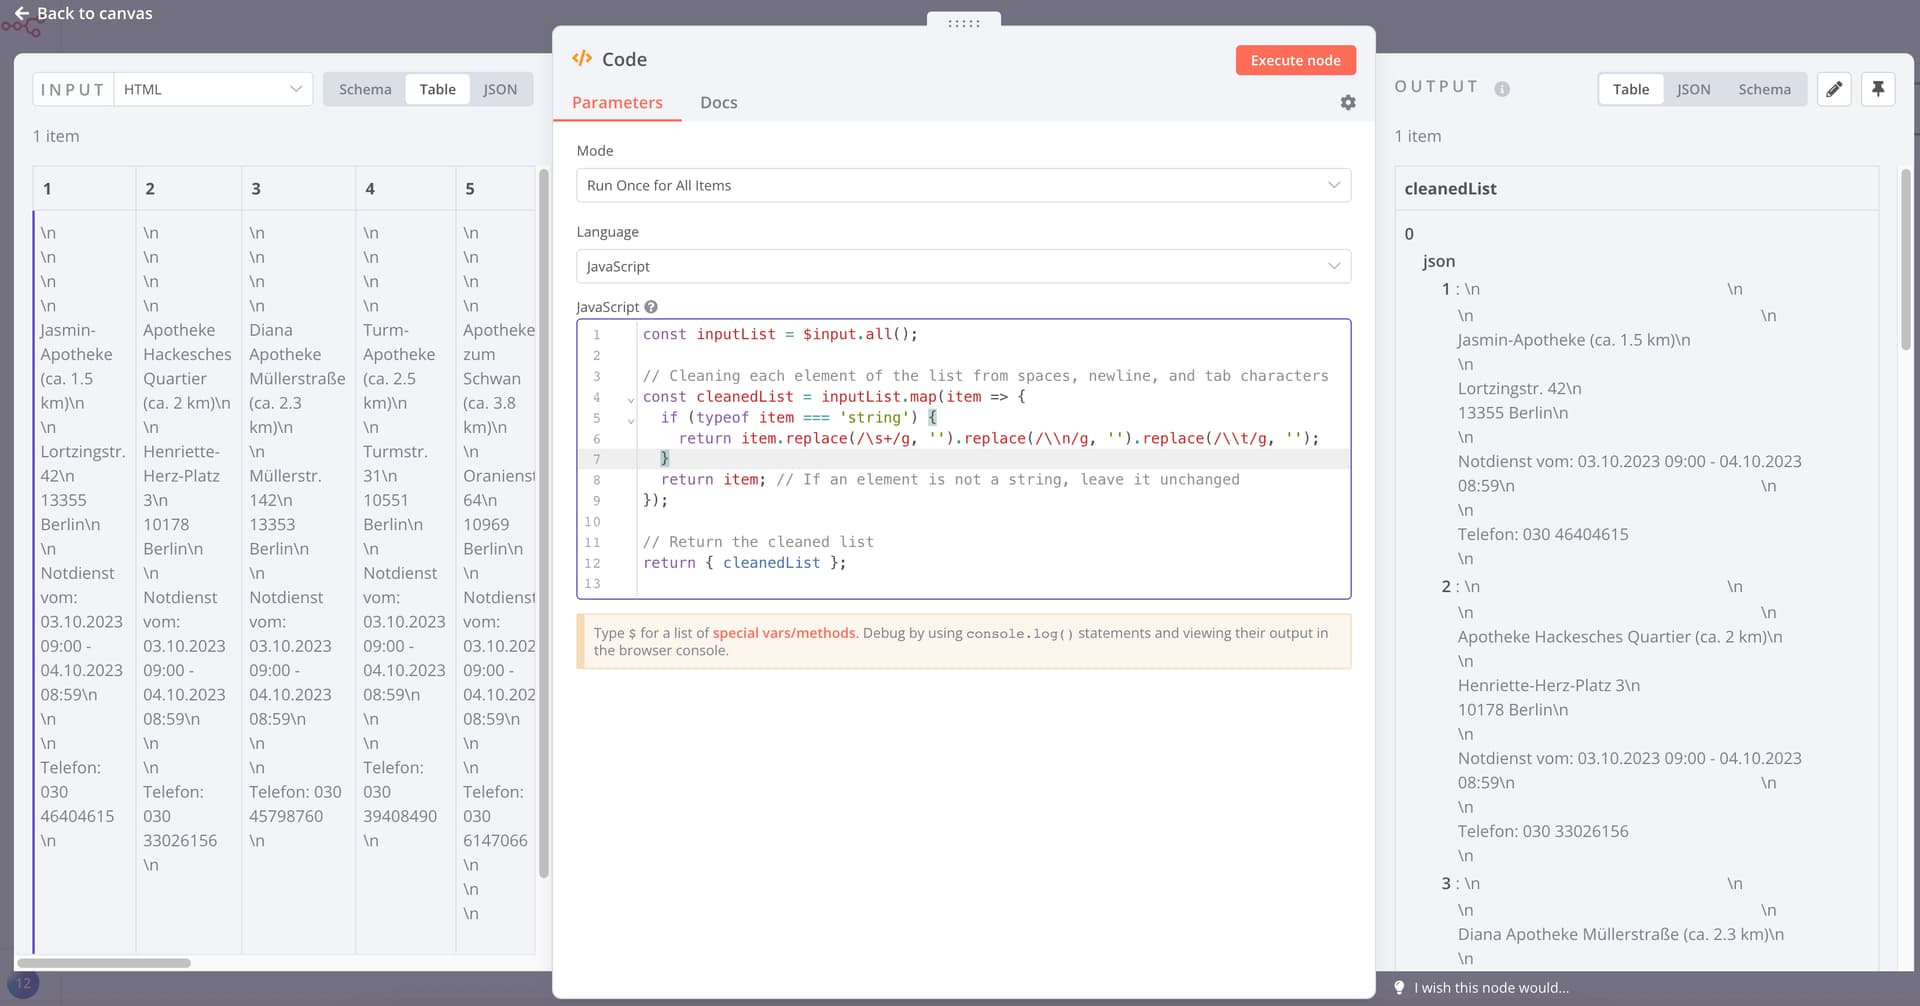
Task: Select the Parameters tab
Action: tap(617, 102)
